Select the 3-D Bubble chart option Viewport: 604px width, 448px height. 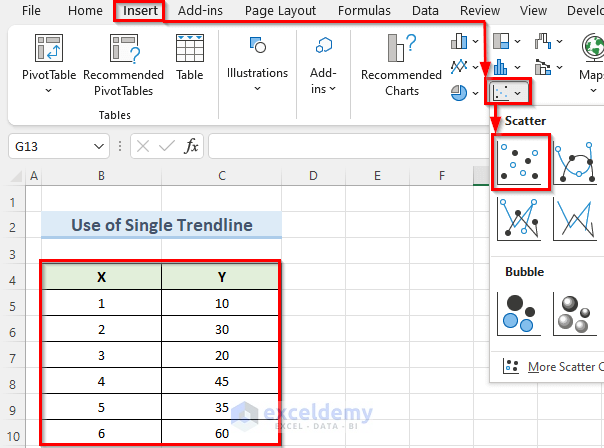point(575,314)
